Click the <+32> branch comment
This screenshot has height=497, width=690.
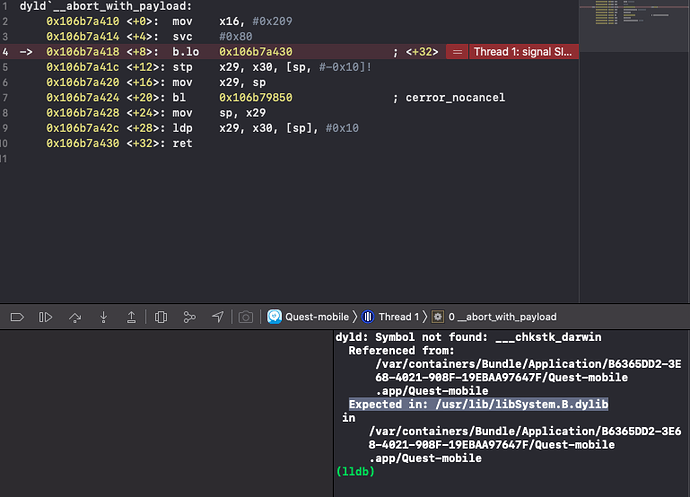[422, 52]
